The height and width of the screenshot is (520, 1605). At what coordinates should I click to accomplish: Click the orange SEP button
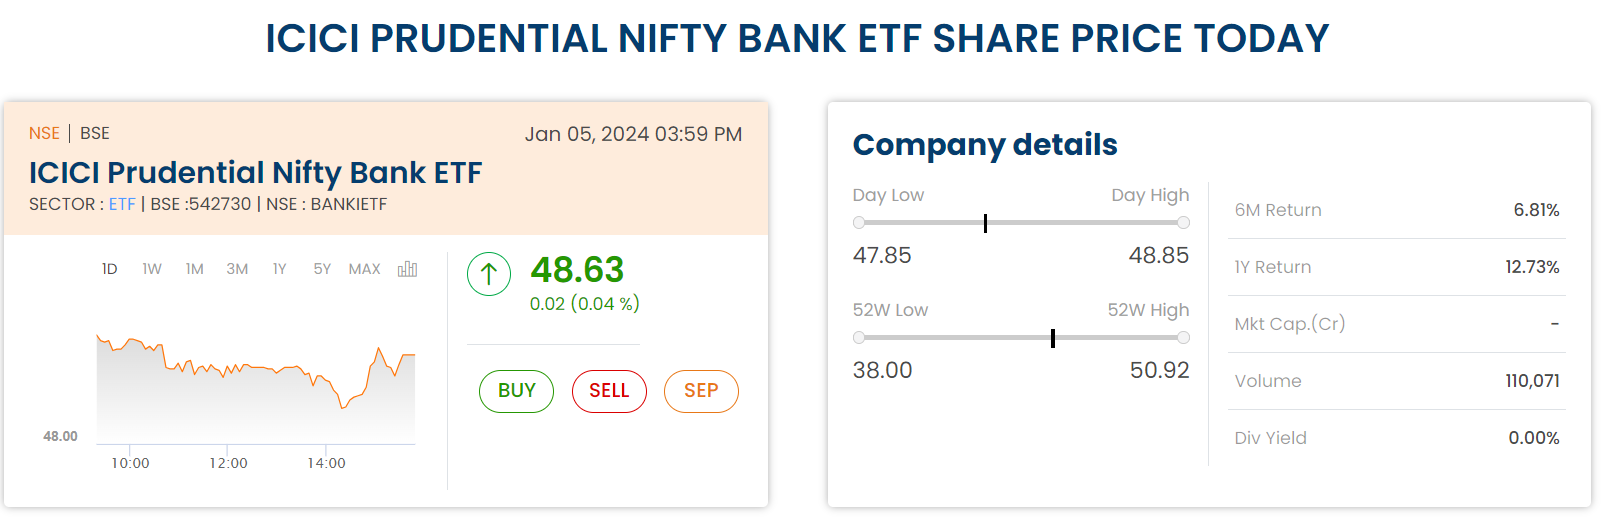point(701,391)
